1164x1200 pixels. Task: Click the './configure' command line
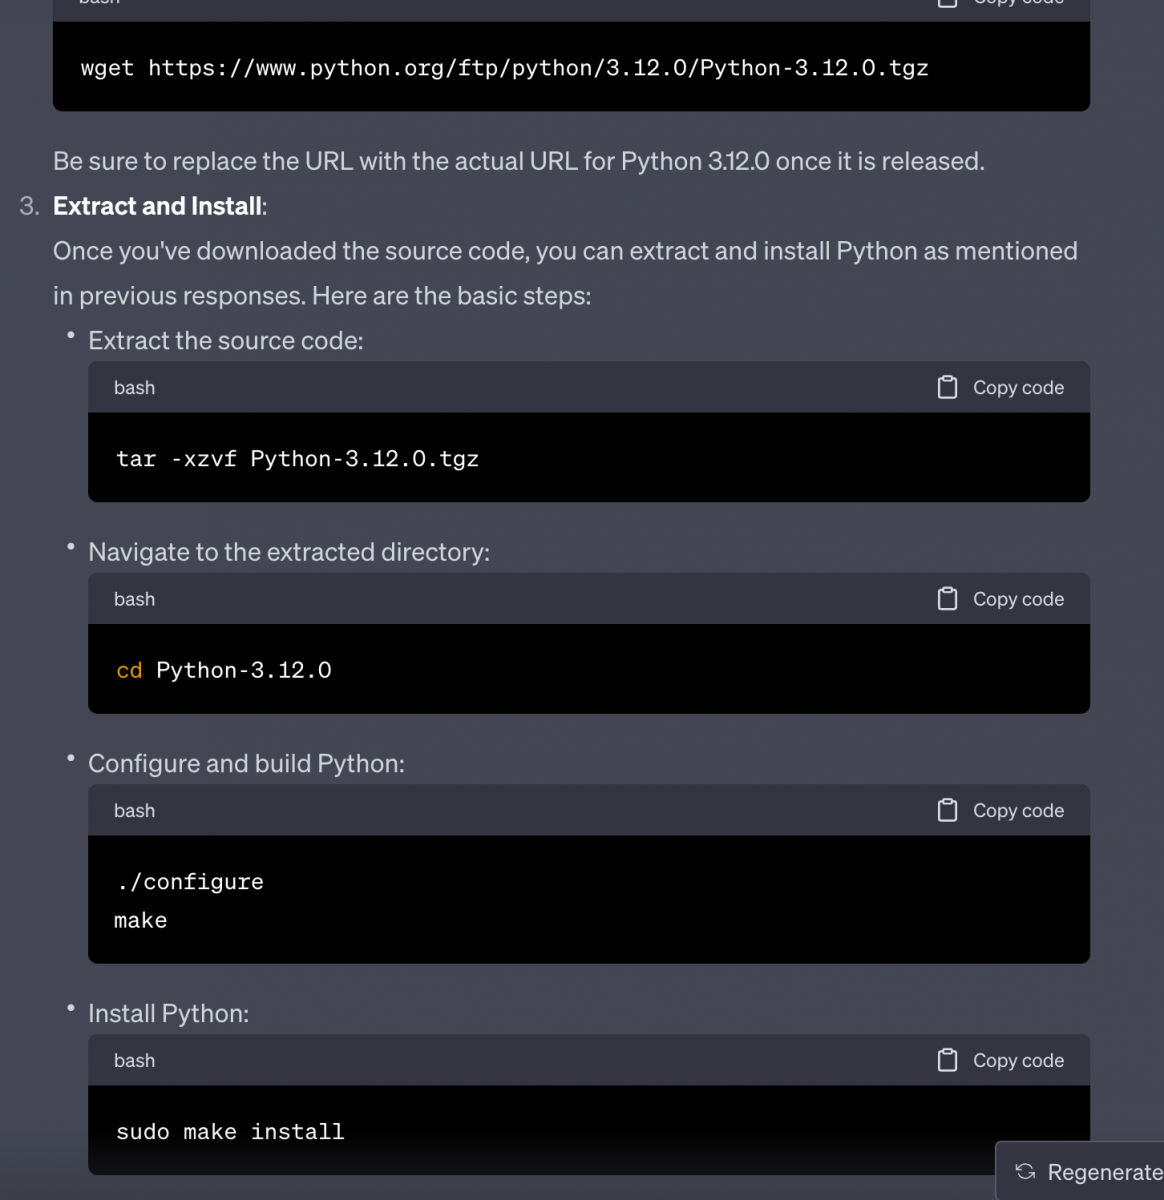coord(190,882)
